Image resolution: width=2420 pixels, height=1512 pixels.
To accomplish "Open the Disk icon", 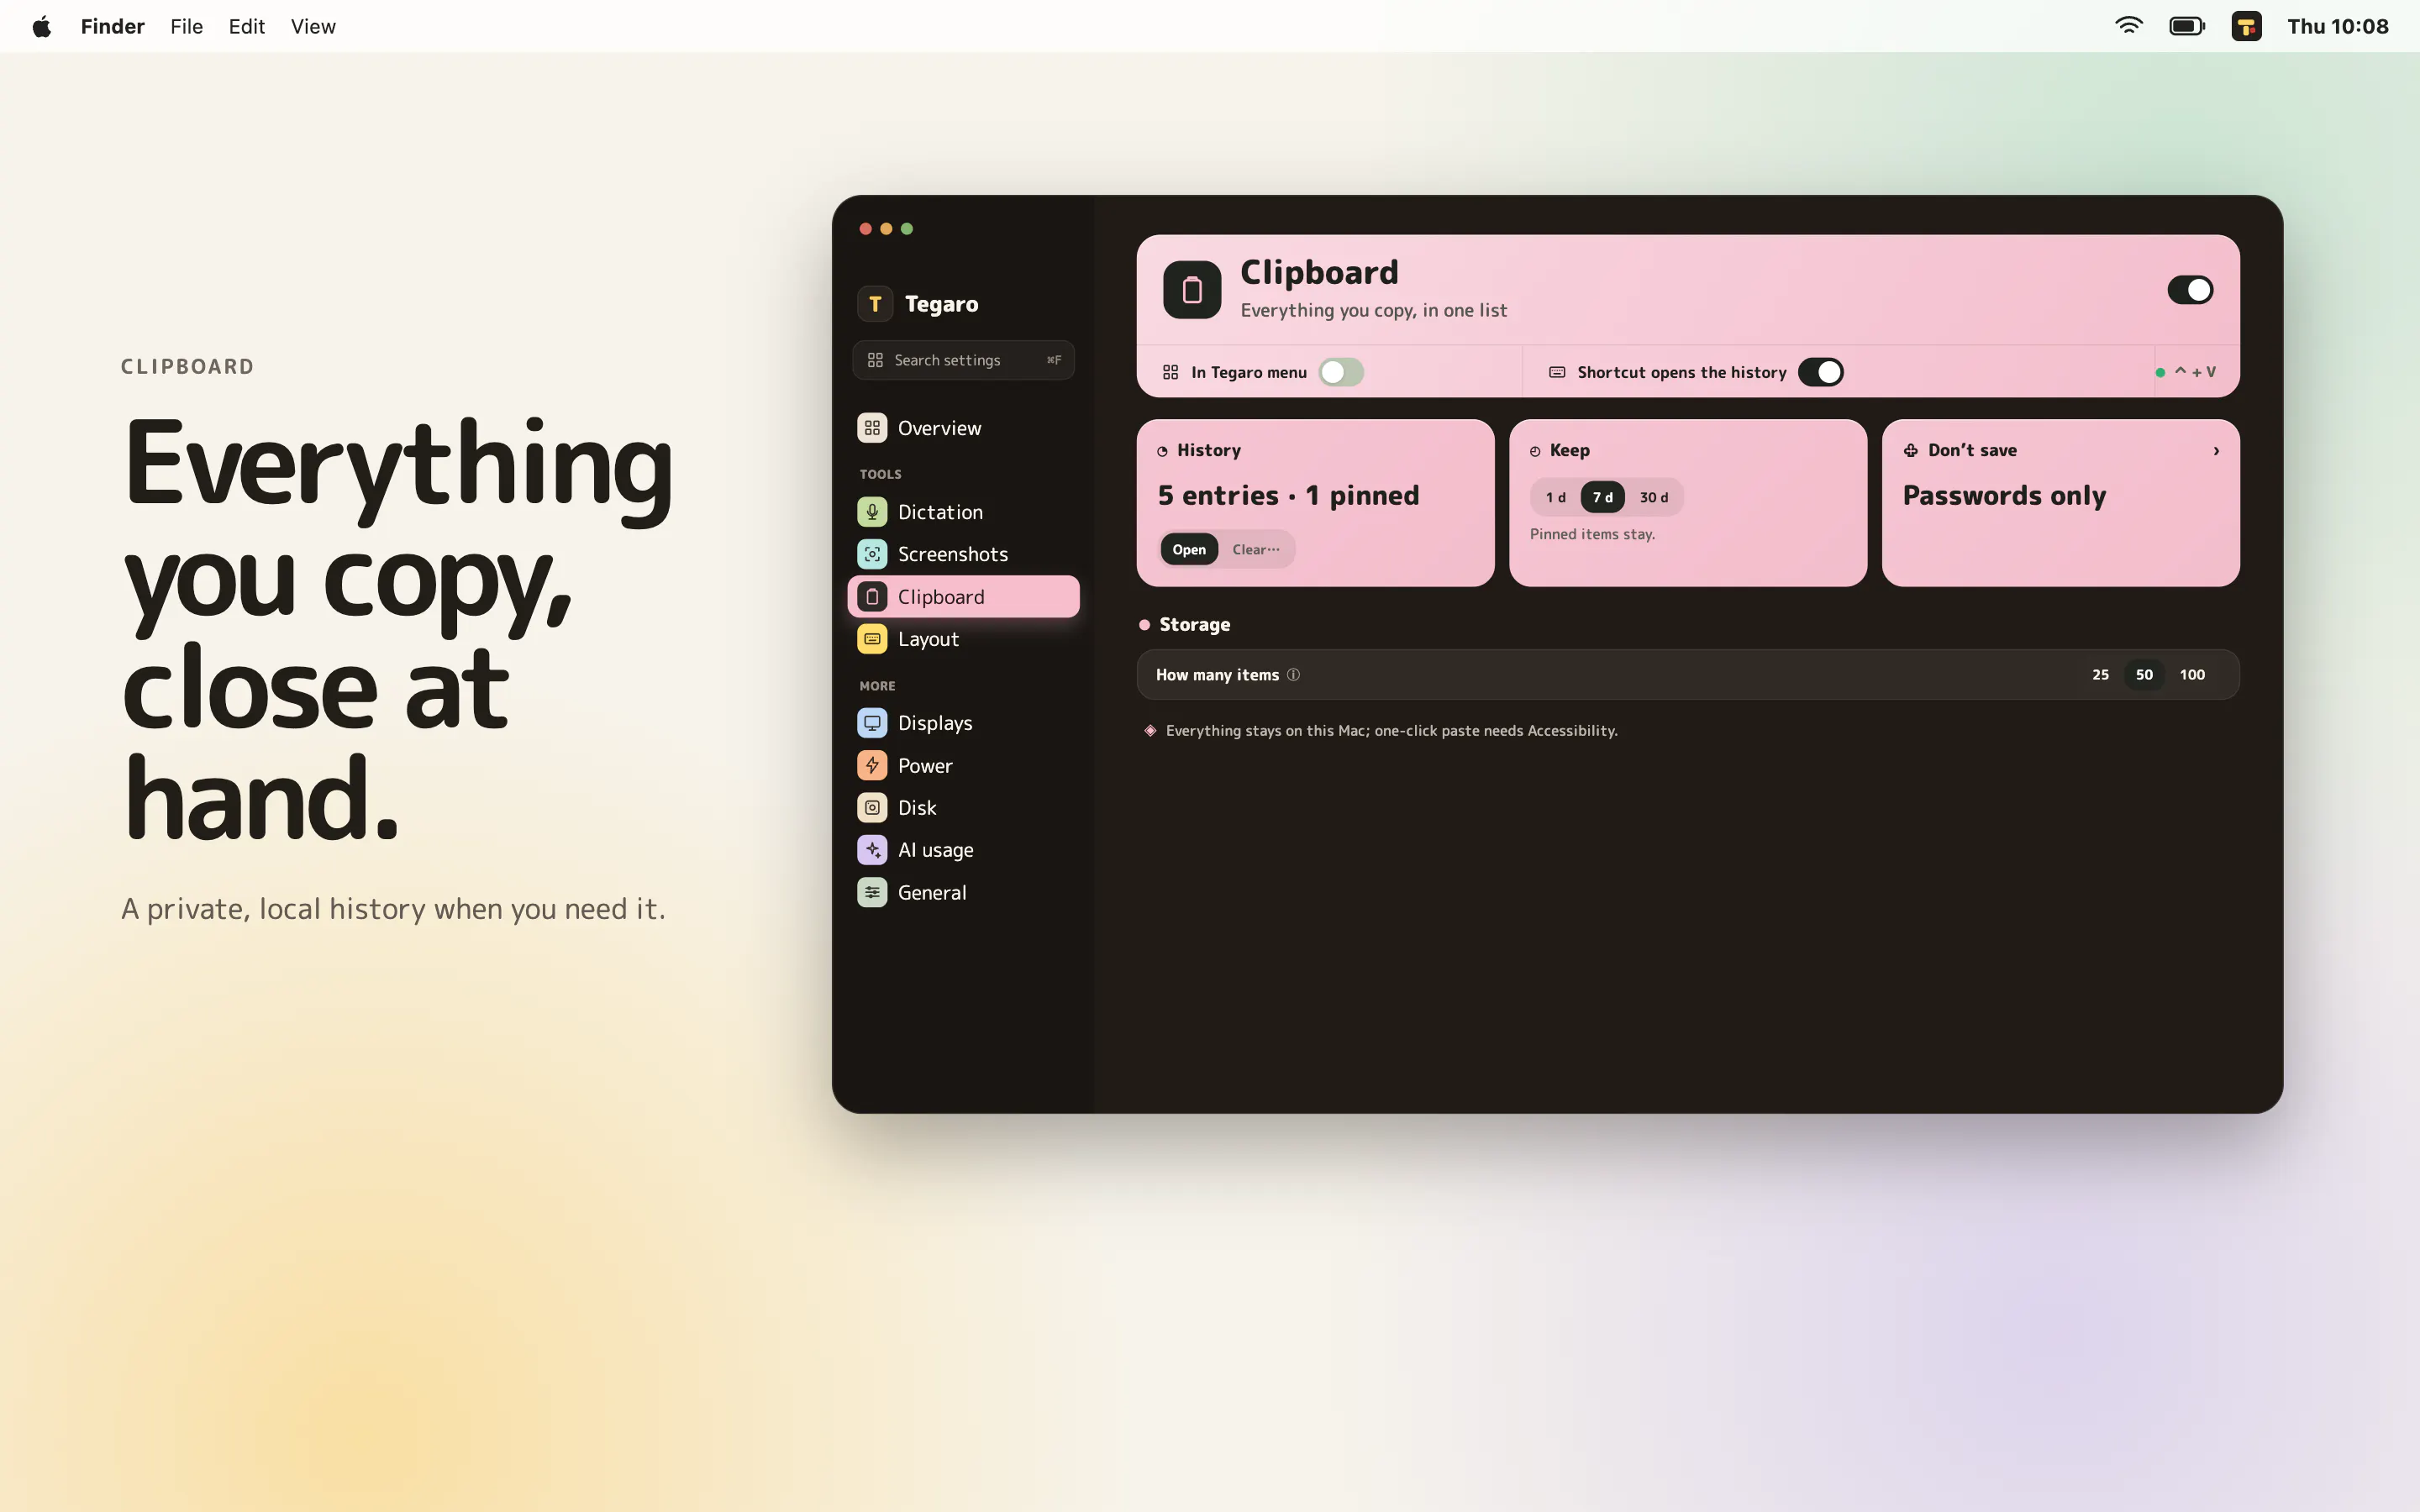I will [872, 808].
